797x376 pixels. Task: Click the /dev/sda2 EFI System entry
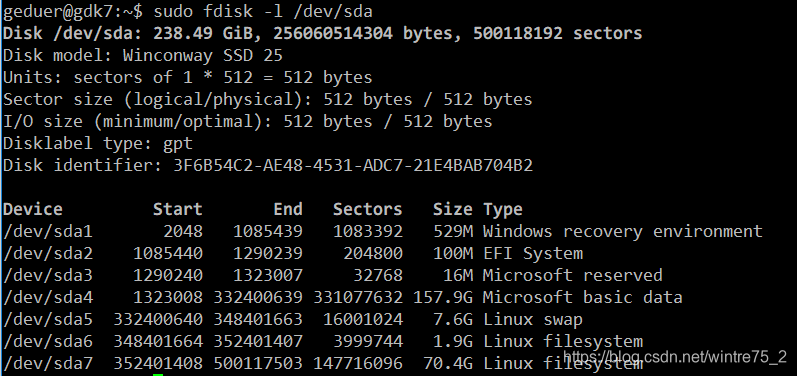tap(293, 254)
